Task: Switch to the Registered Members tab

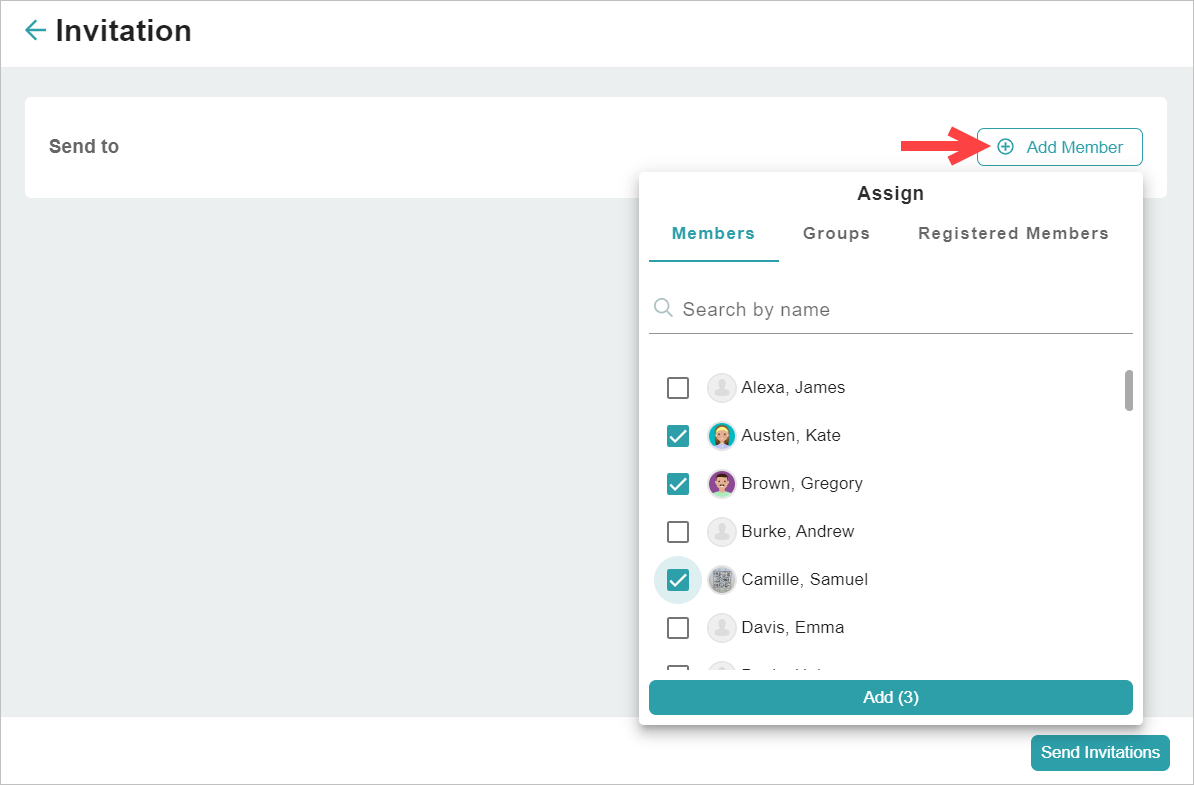Action: coord(1012,233)
